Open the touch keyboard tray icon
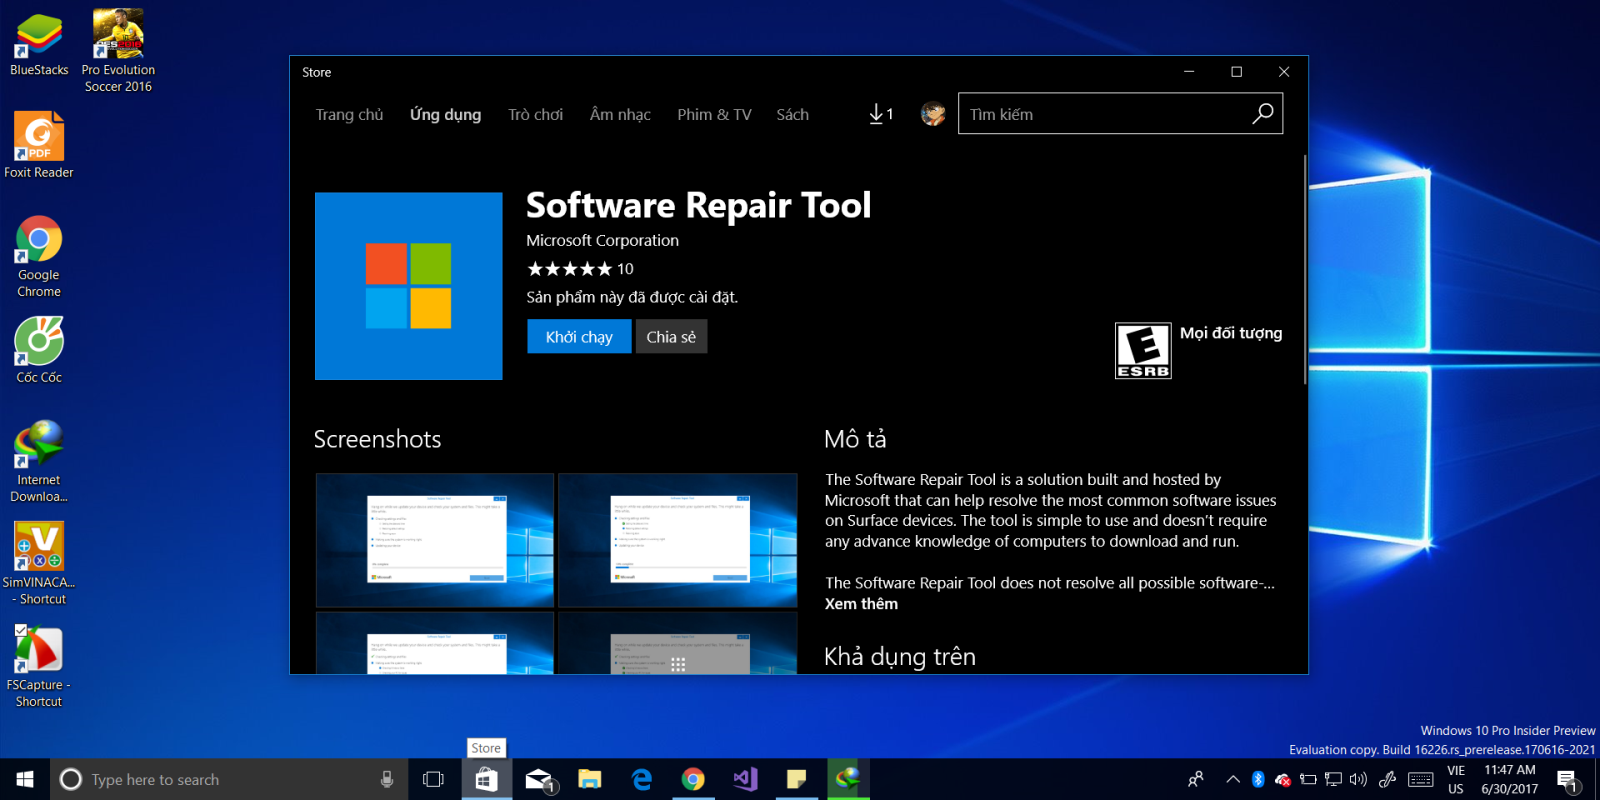The height and width of the screenshot is (800, 1600). tap(1421, 779)
